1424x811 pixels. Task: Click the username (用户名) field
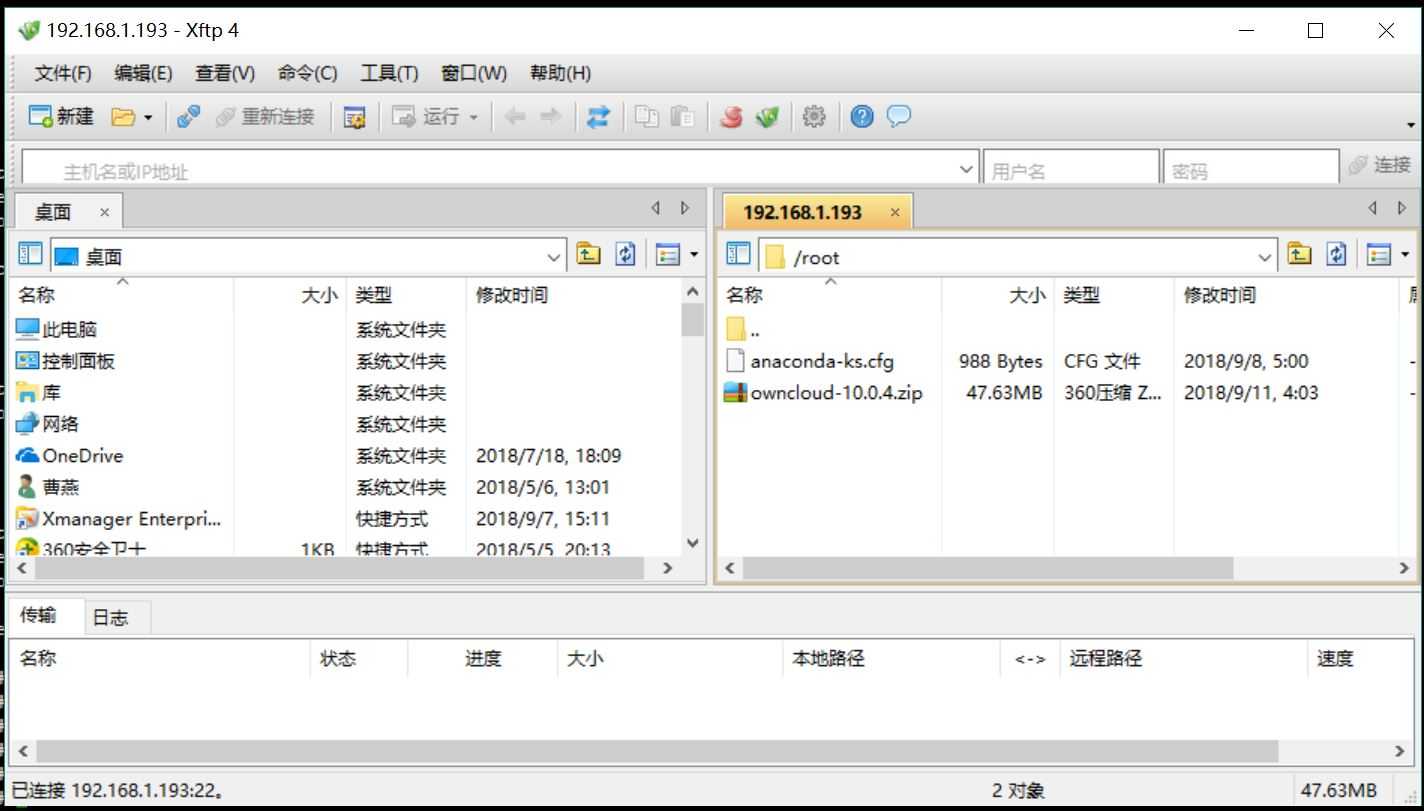[x=1070, y=169]
